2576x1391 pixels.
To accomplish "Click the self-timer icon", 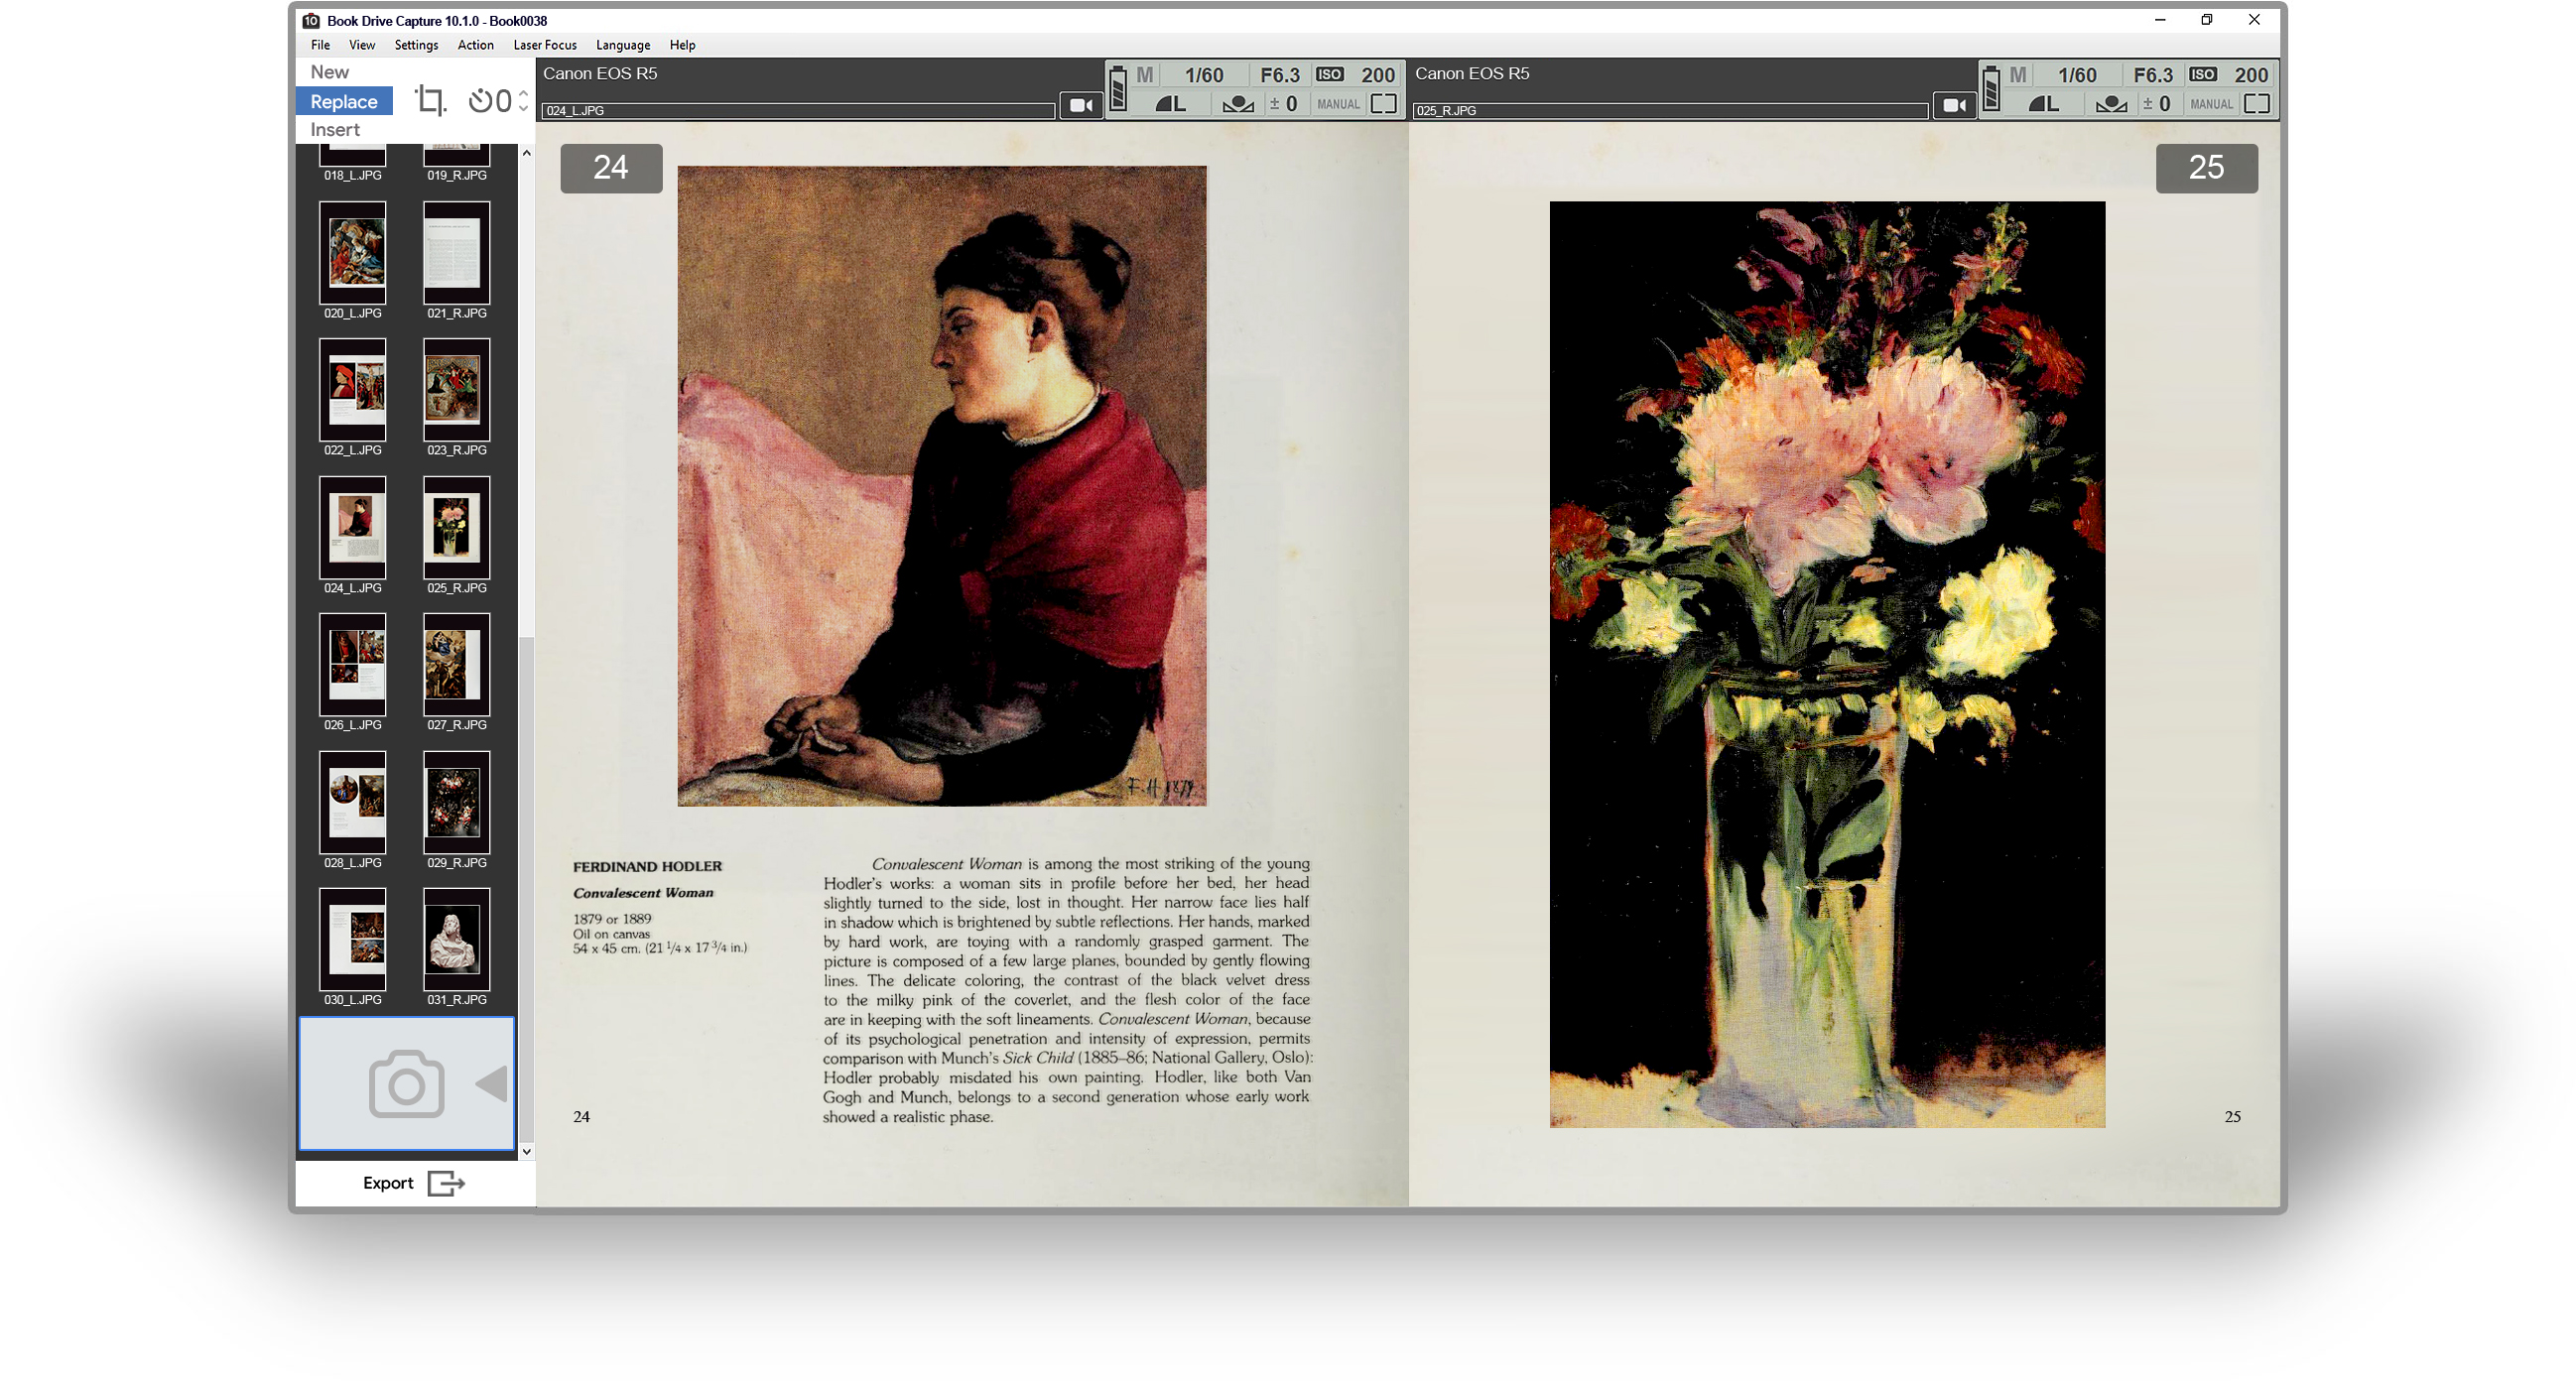I will pyautogui.click(x=481, y=101).
